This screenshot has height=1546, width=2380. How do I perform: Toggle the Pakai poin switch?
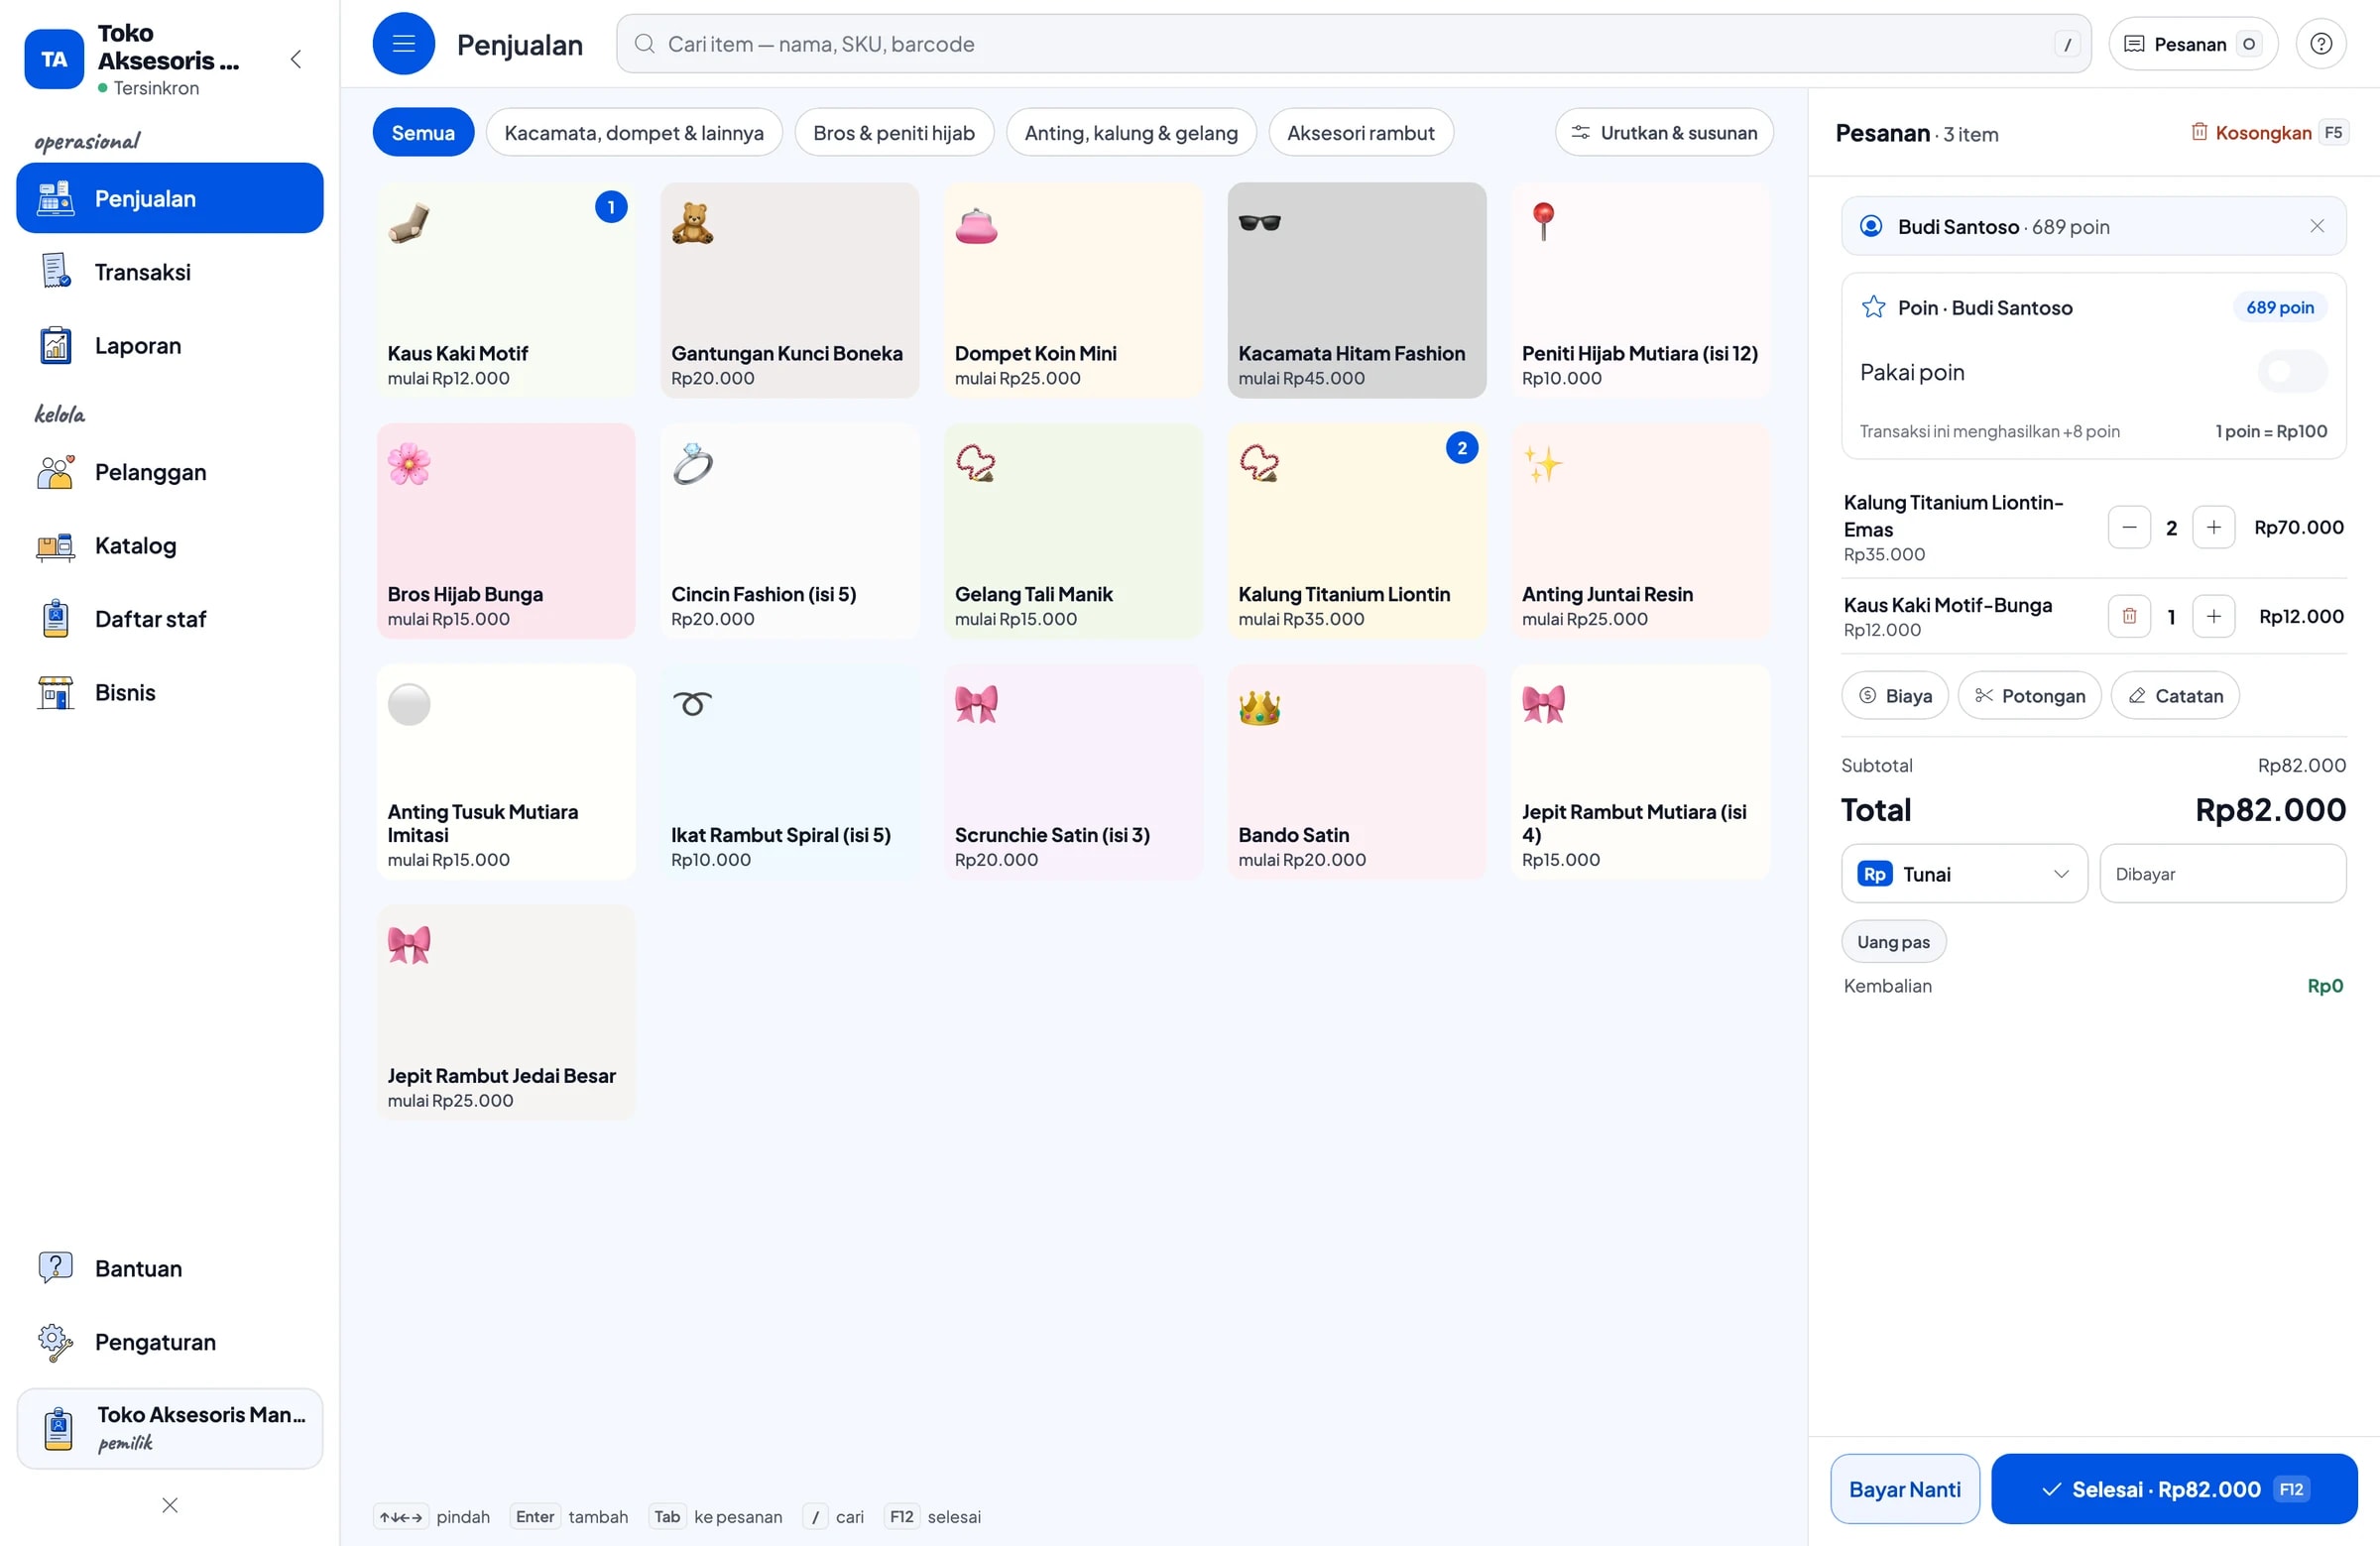tap(2291, 372)
